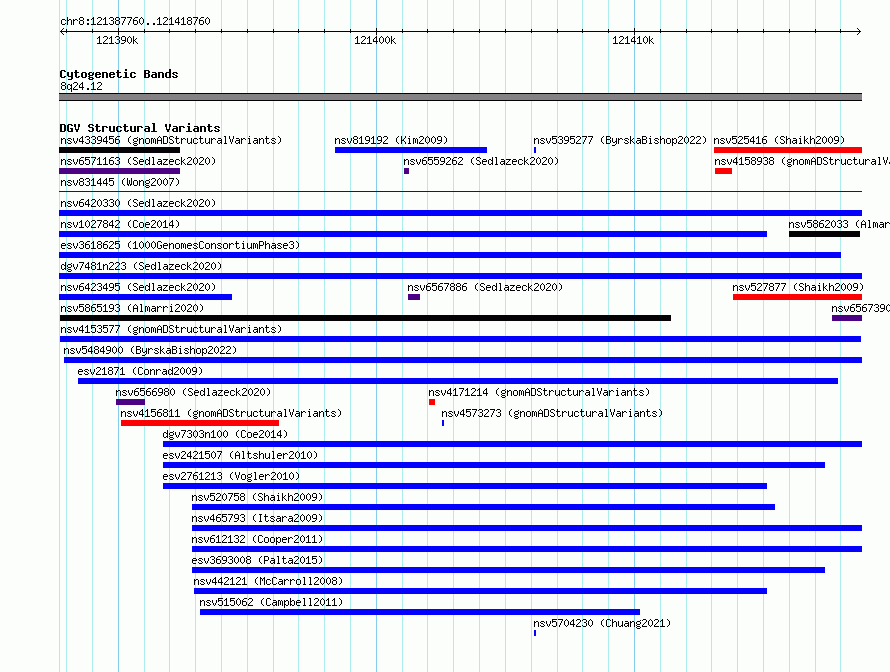Select the purple bar under nsv6567886
Screen dimensions: 890x672
(x=414, y=297)
